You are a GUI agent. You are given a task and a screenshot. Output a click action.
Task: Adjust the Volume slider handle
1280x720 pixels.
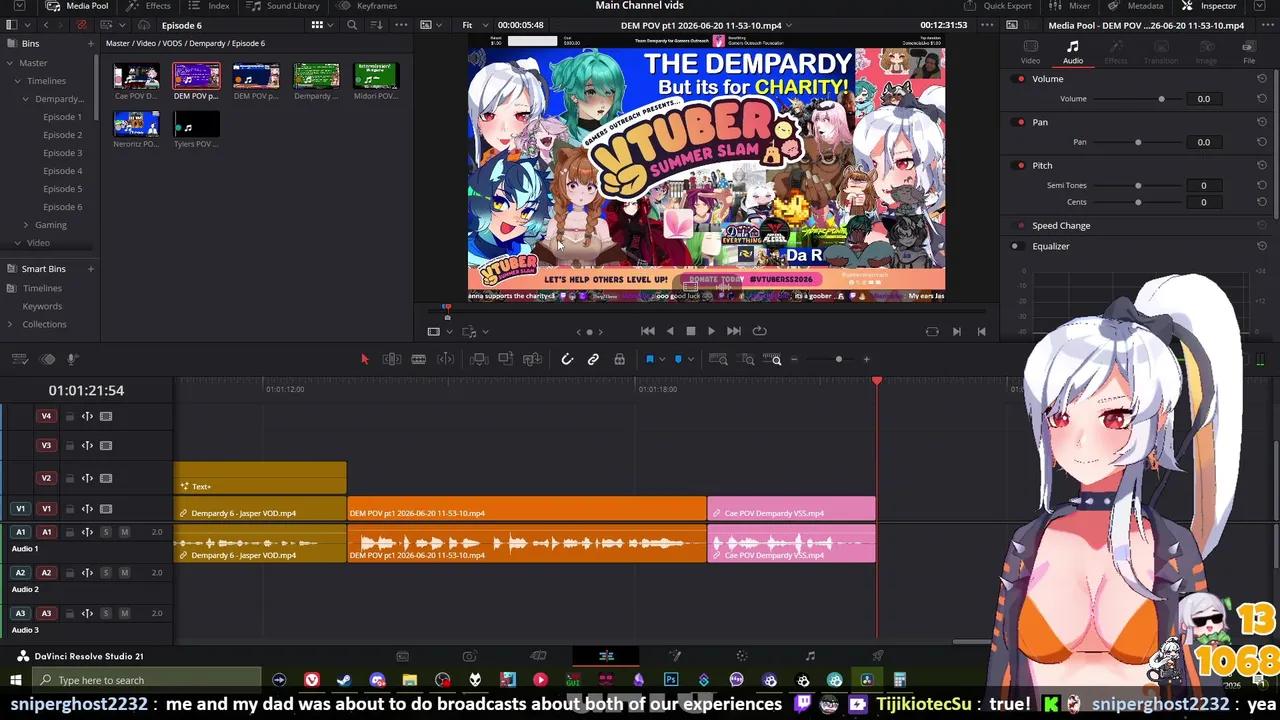1161,99
